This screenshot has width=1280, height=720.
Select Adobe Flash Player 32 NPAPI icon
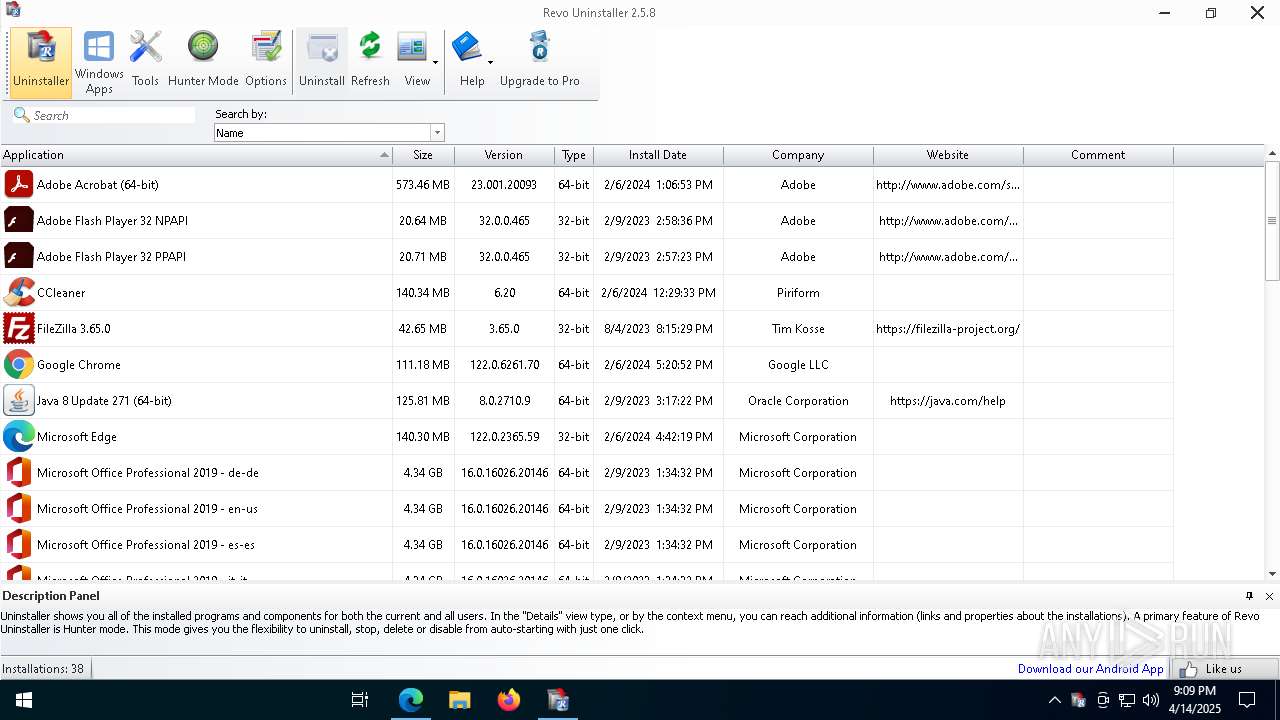click(x=19, y=221)
